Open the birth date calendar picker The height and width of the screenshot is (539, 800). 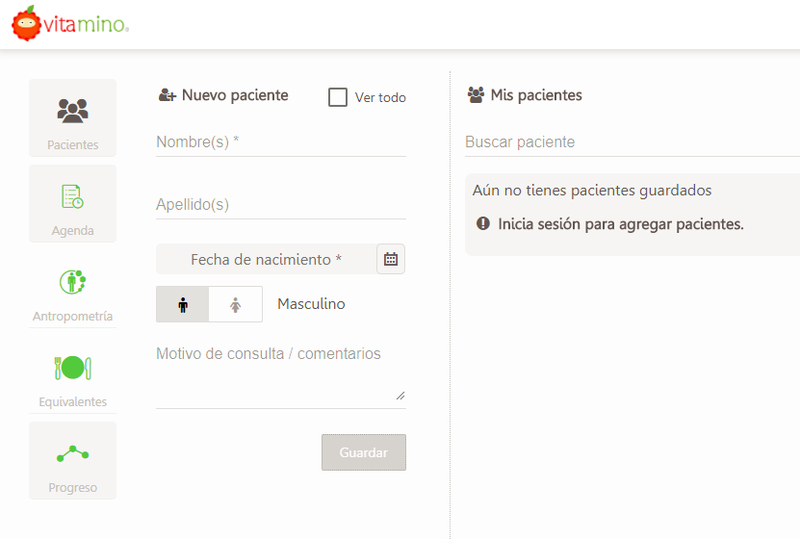tap(391, 259)
